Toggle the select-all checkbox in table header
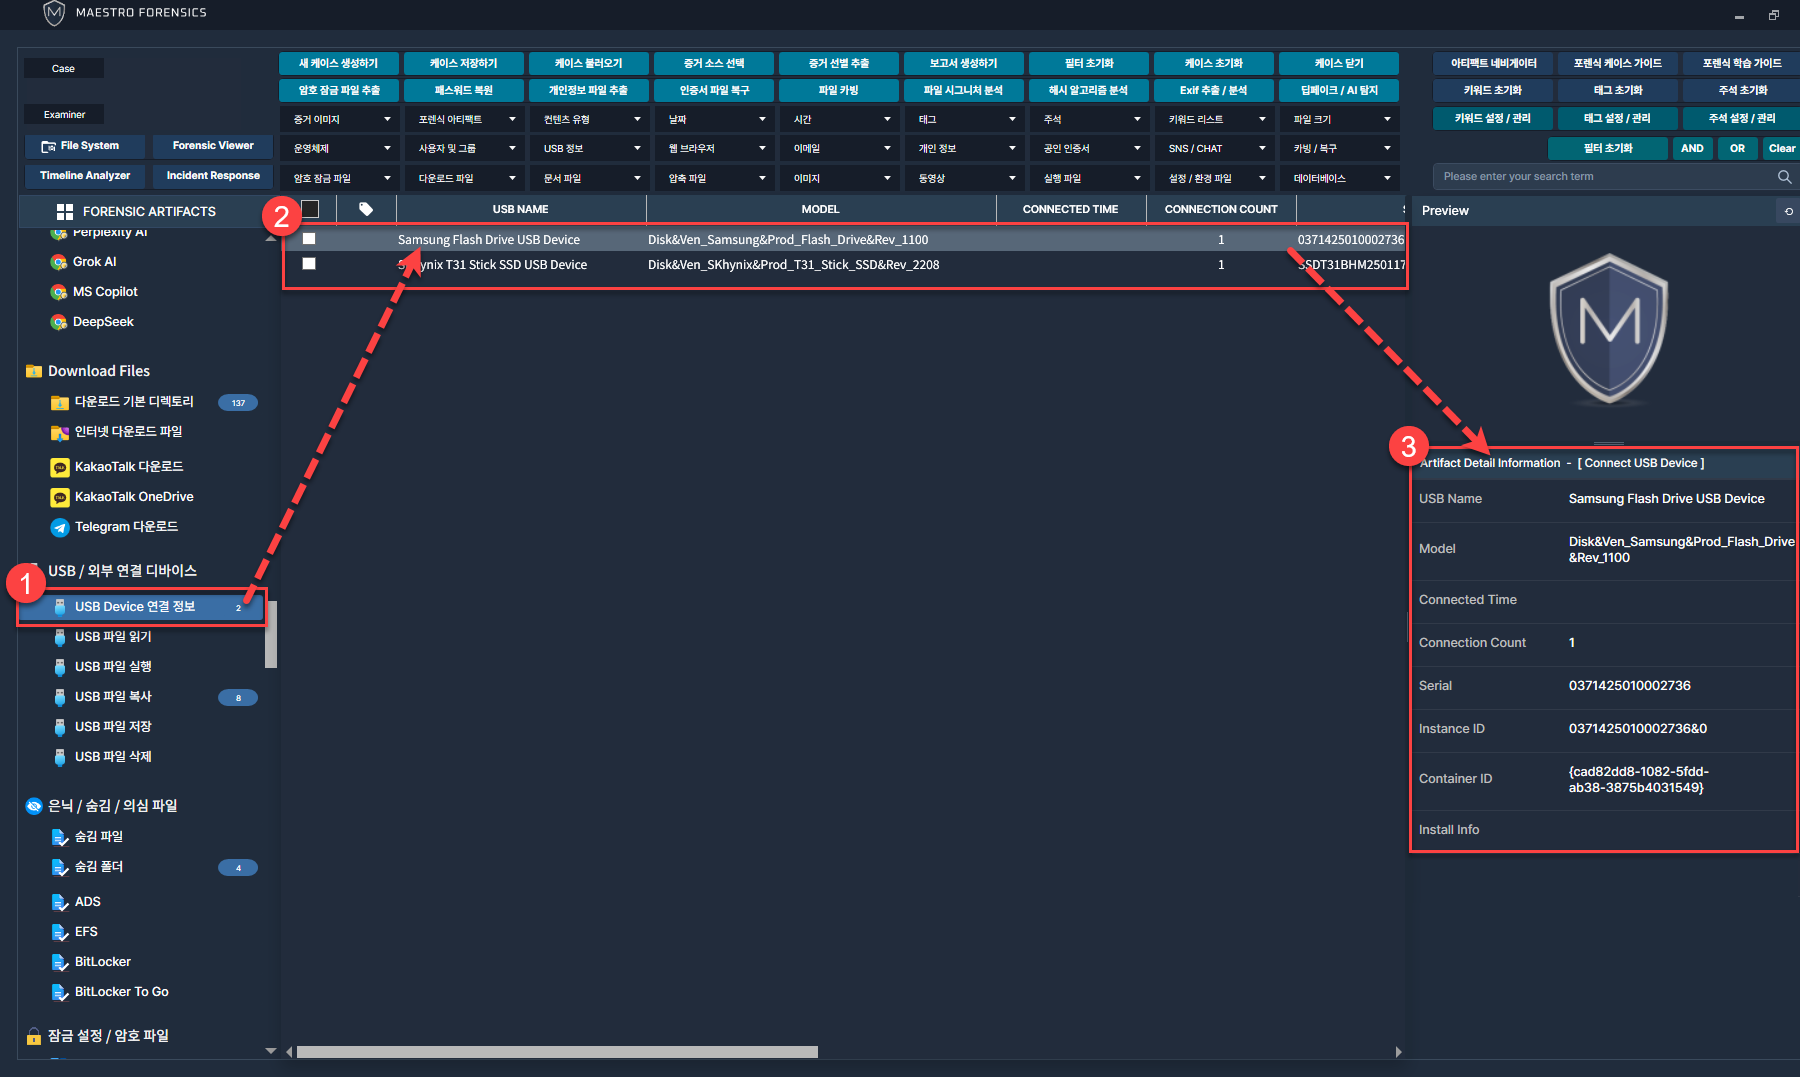The image size is (1800, 1077). 310,209
